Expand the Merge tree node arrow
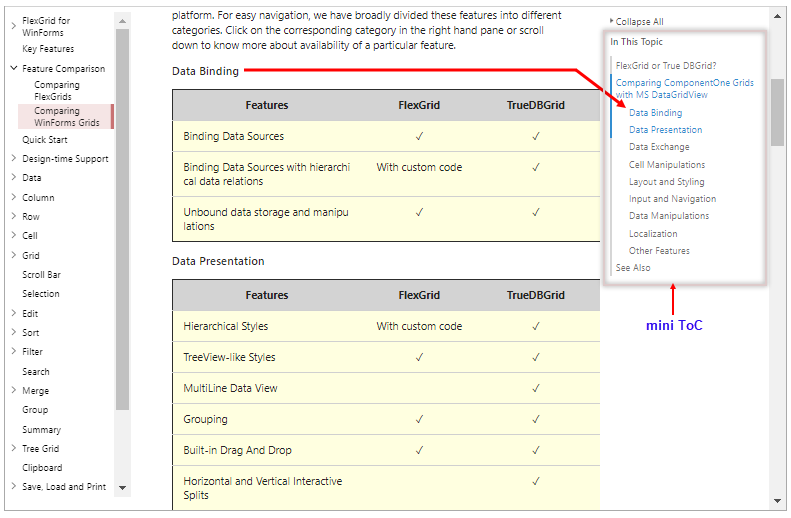This screenshot has height=518, width=791. tap(14, 390)
